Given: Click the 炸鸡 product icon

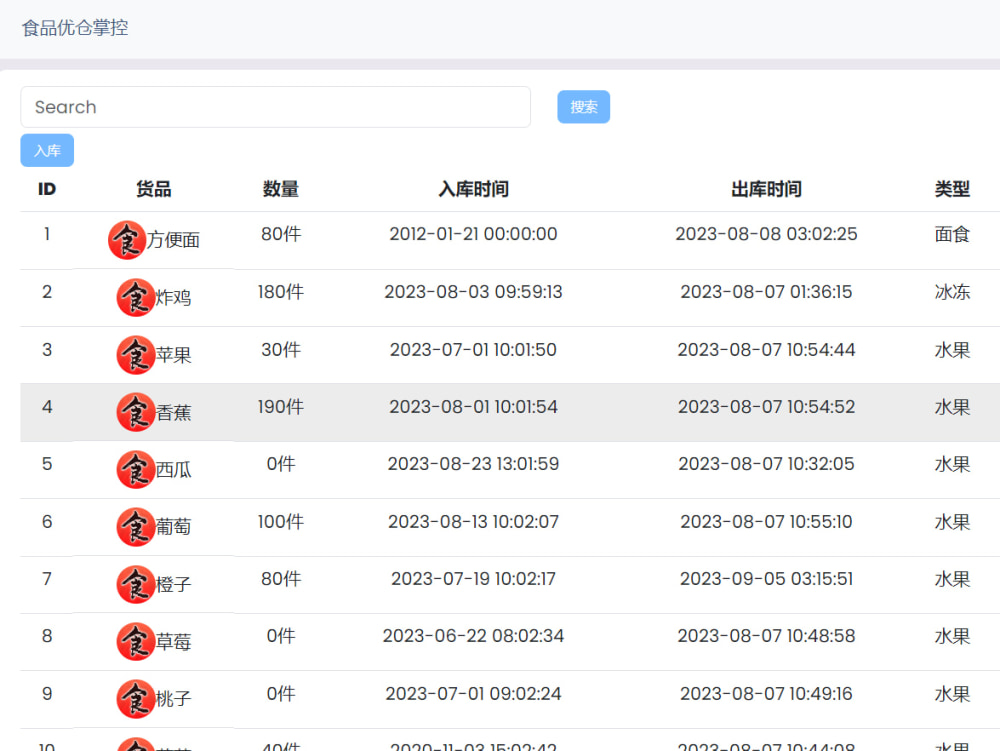Looking at the screenshot, I should click(x=136, y=298).
